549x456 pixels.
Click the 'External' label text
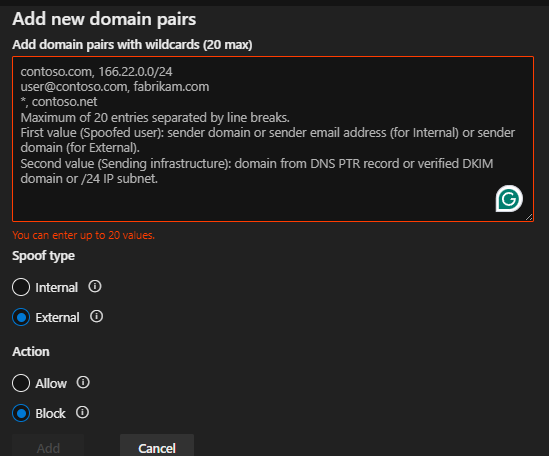coord(57,318)
